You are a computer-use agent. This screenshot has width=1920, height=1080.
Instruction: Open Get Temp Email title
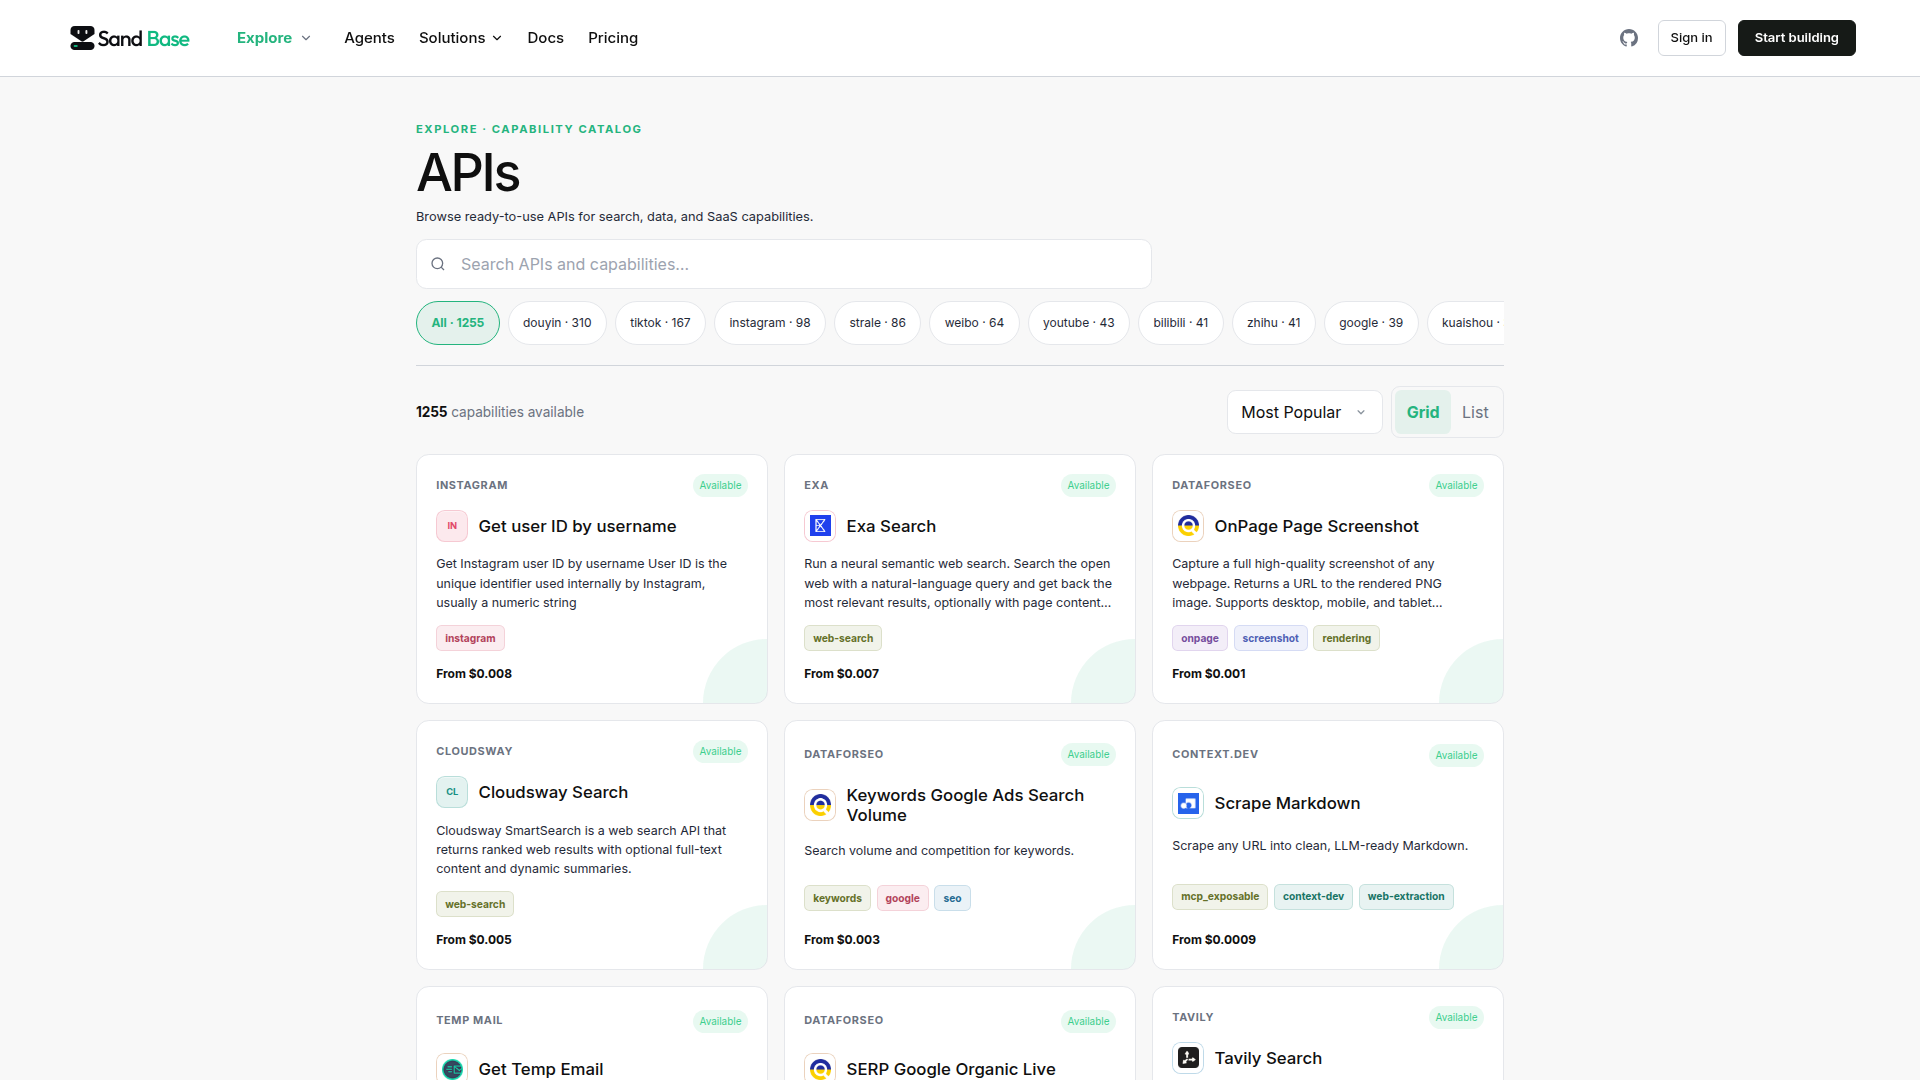click(x=540, y=1069)
